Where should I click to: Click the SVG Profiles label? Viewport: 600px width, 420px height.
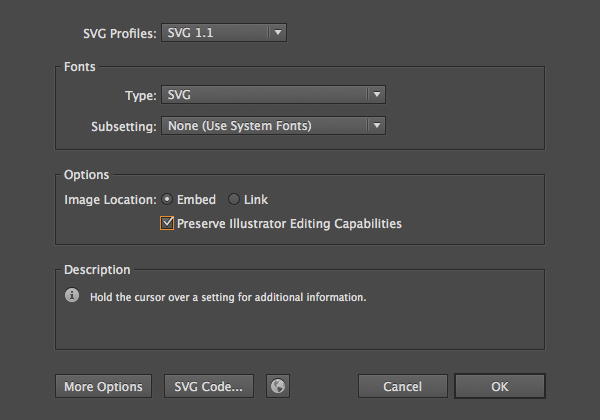pos(119,34)
